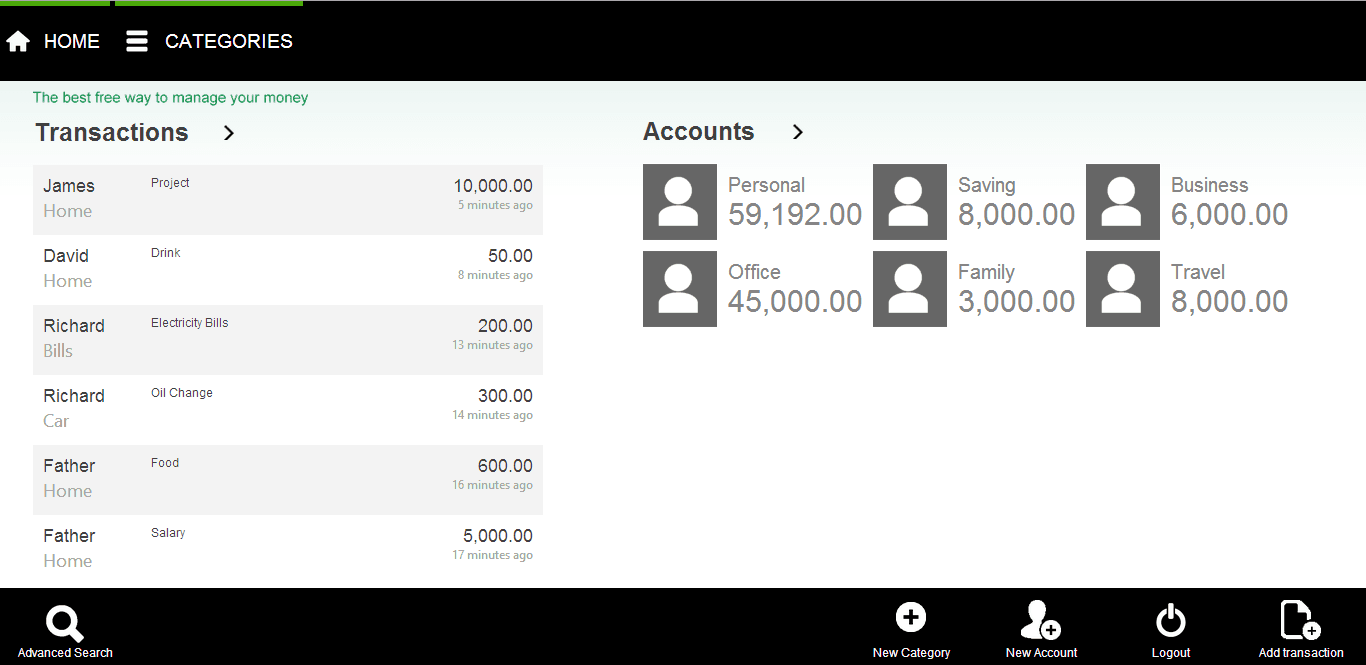
Task: Open the Travel account avatar icon
Action: click(x=1123, y=289)
